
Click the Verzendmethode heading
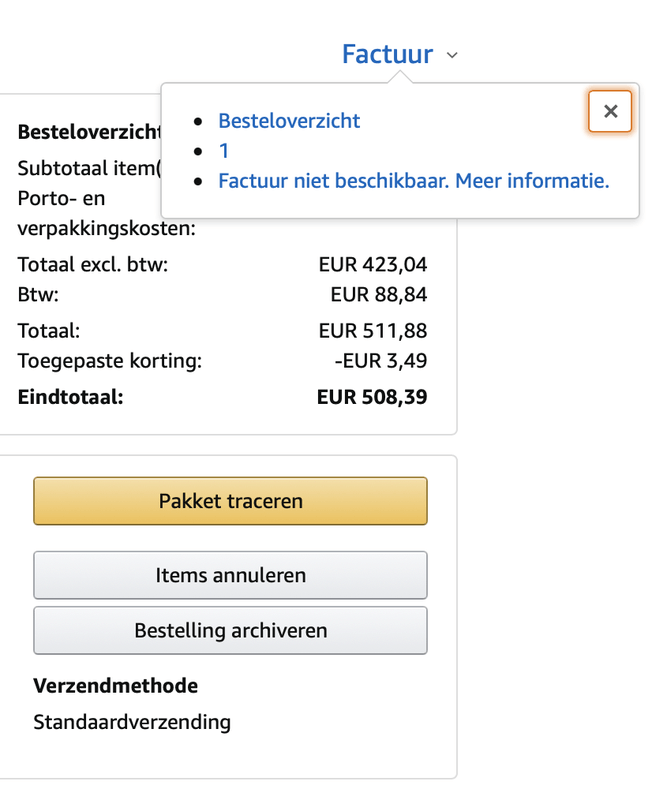pos(115,686)
